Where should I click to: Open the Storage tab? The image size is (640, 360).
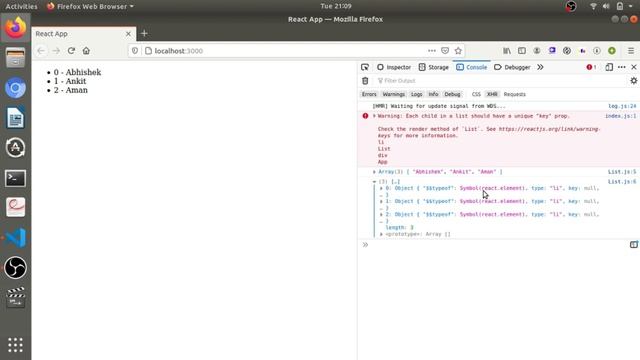tap(433, 67)
